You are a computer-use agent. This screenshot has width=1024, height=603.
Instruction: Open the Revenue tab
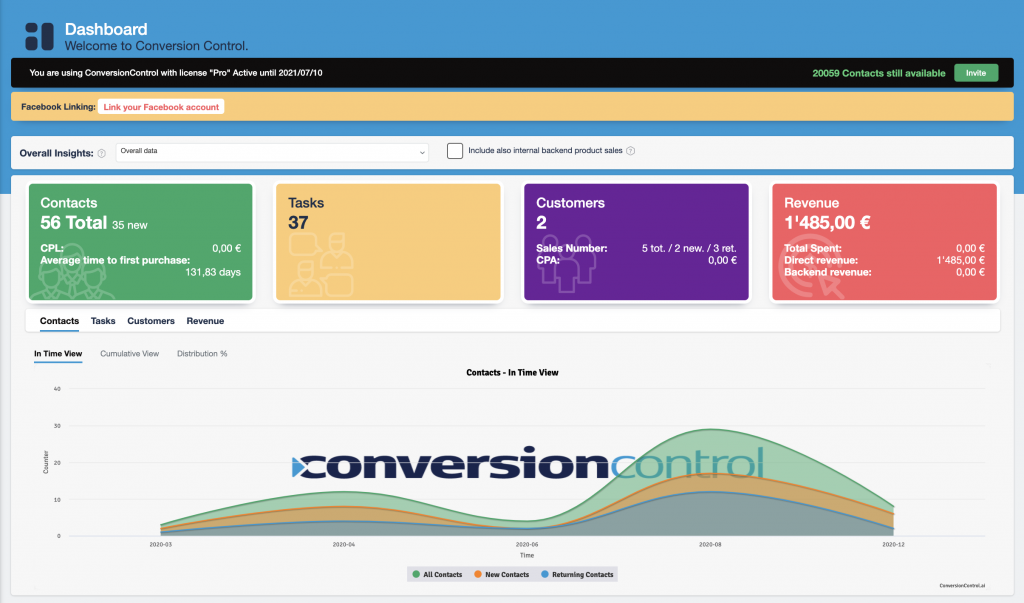[205, 321]
